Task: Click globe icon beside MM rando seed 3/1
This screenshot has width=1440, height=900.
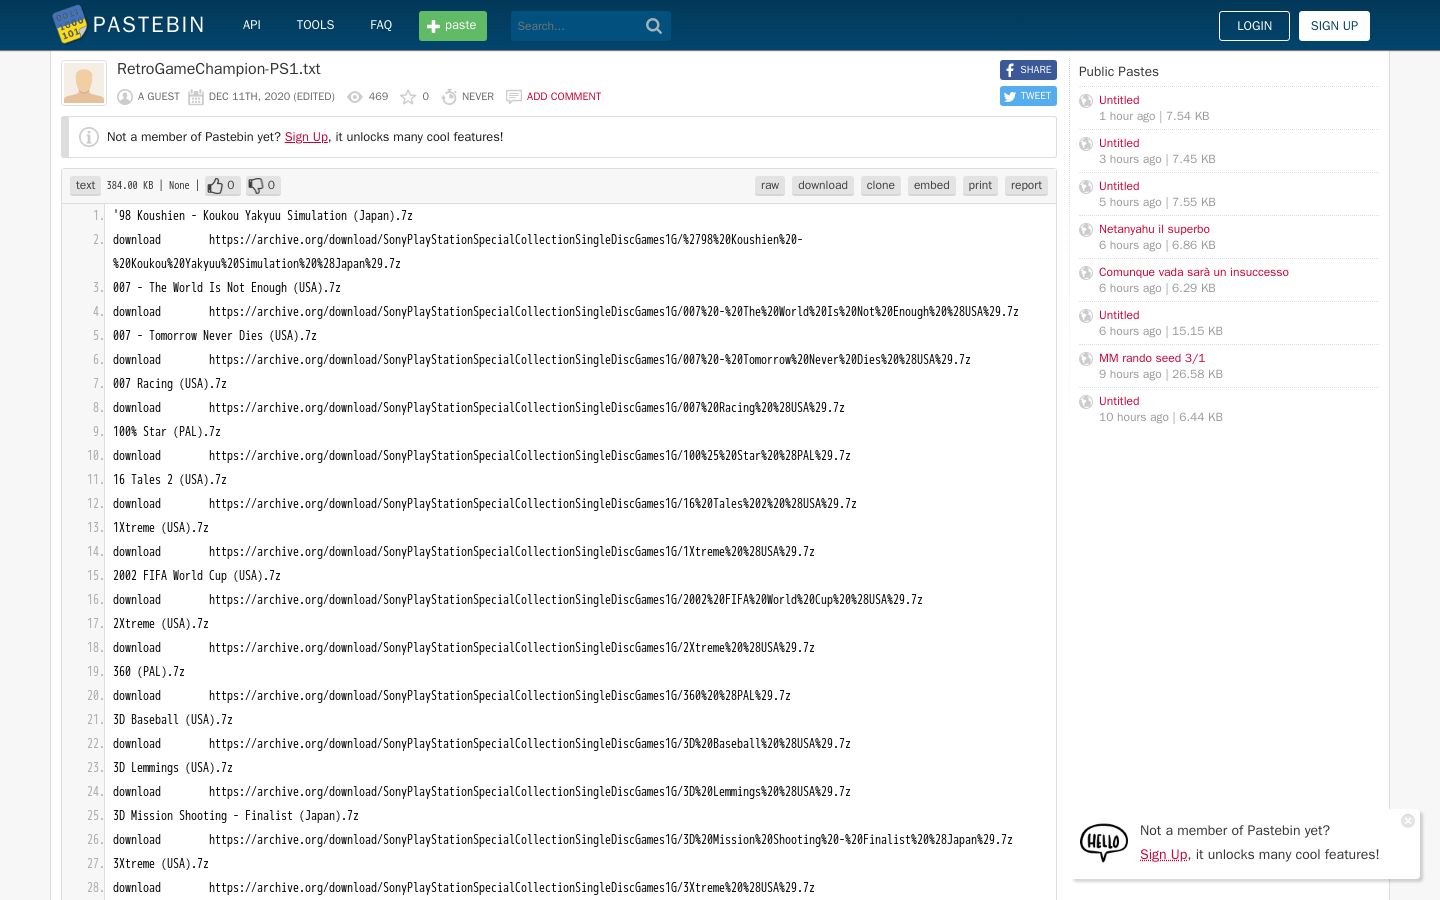Action: tap(1086, 359)
